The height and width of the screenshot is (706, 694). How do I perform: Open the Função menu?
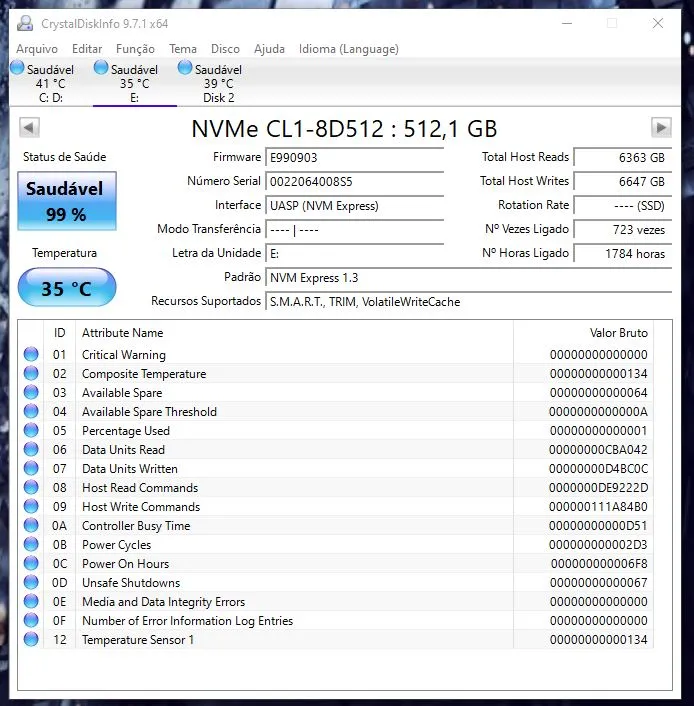tap(135, 49)
